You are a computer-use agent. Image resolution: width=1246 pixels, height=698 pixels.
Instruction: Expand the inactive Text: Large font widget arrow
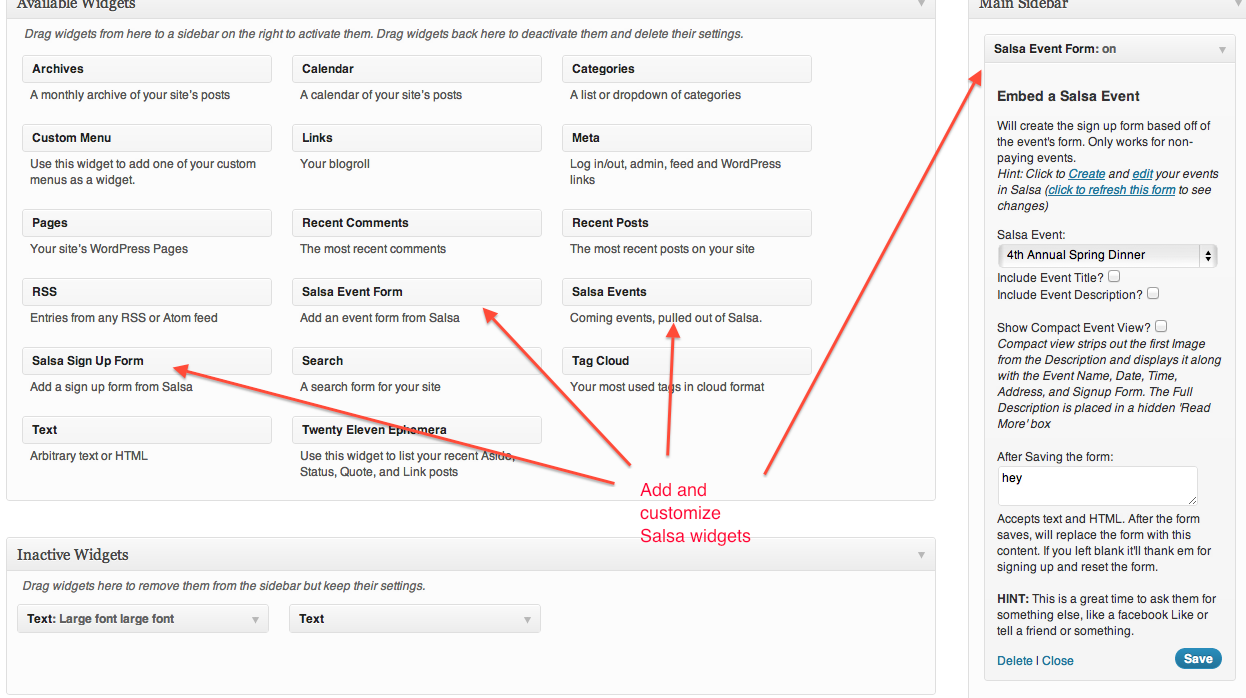click(x=256, y=619)
